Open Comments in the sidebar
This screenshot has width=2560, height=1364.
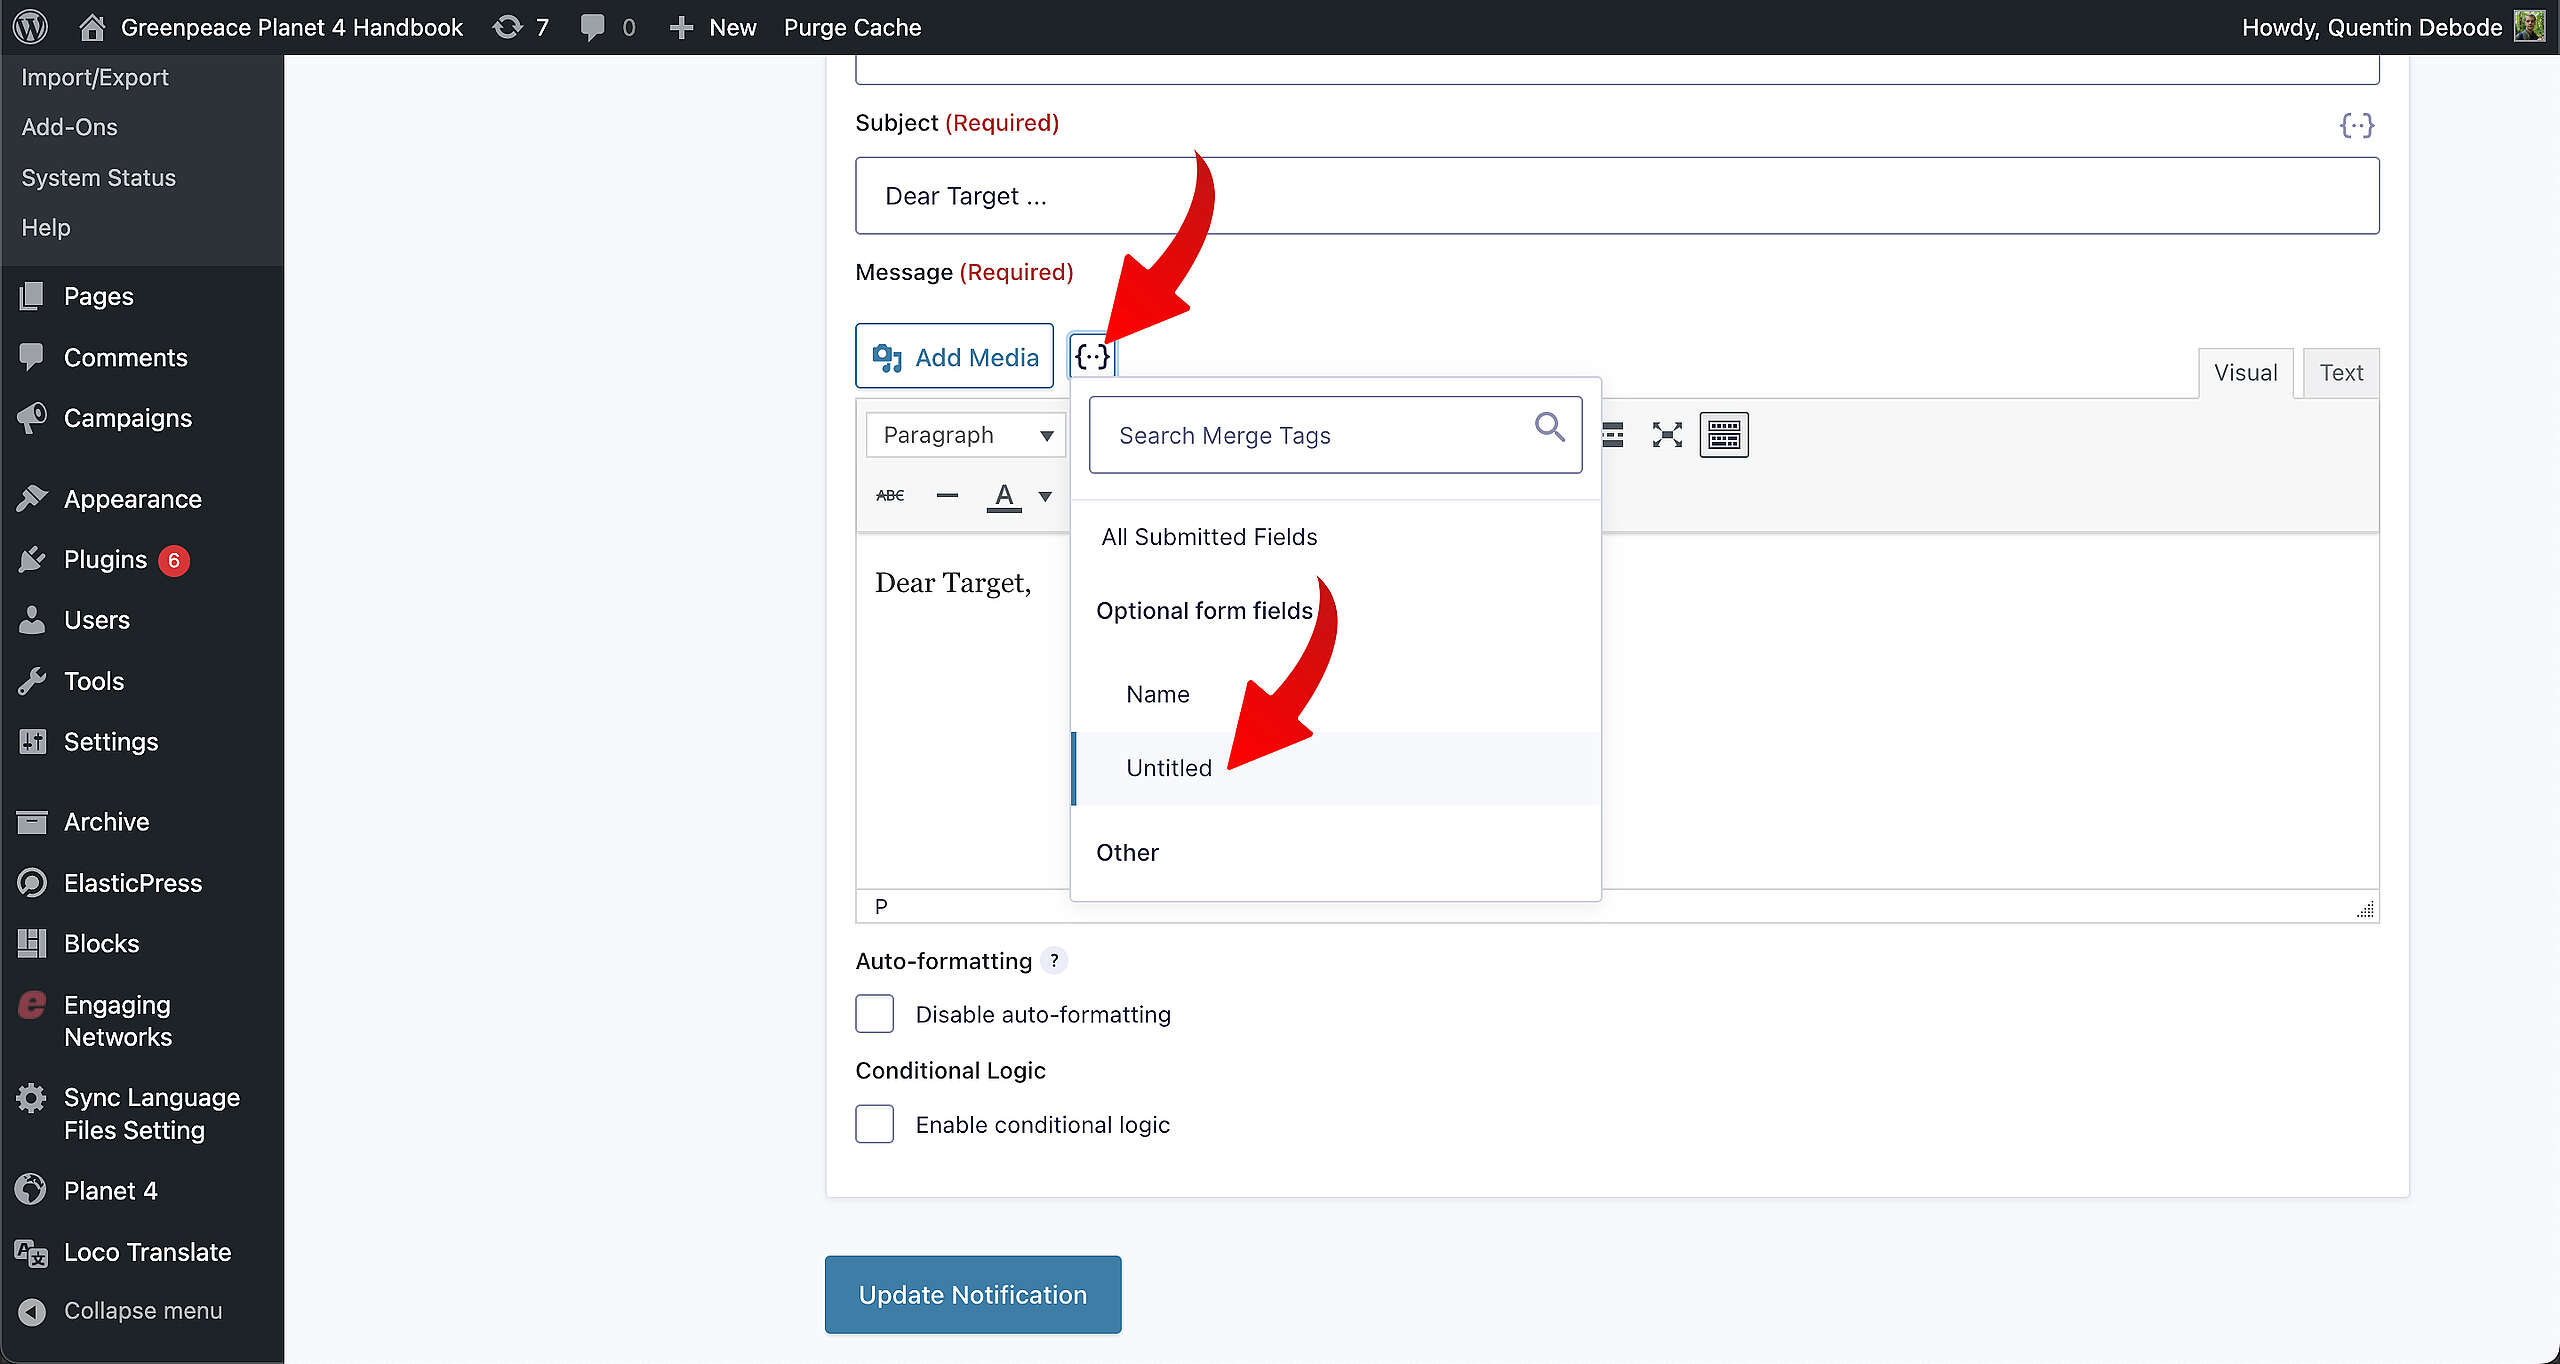[125, 357]
